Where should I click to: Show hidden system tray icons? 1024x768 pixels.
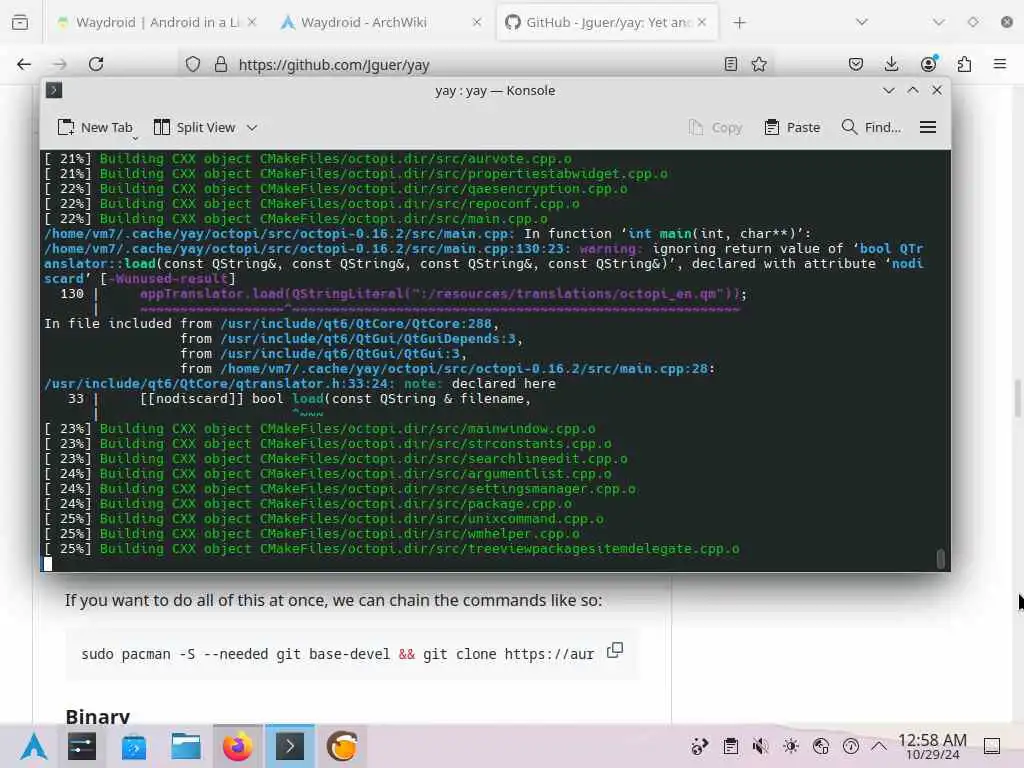[x=879, y=746]
